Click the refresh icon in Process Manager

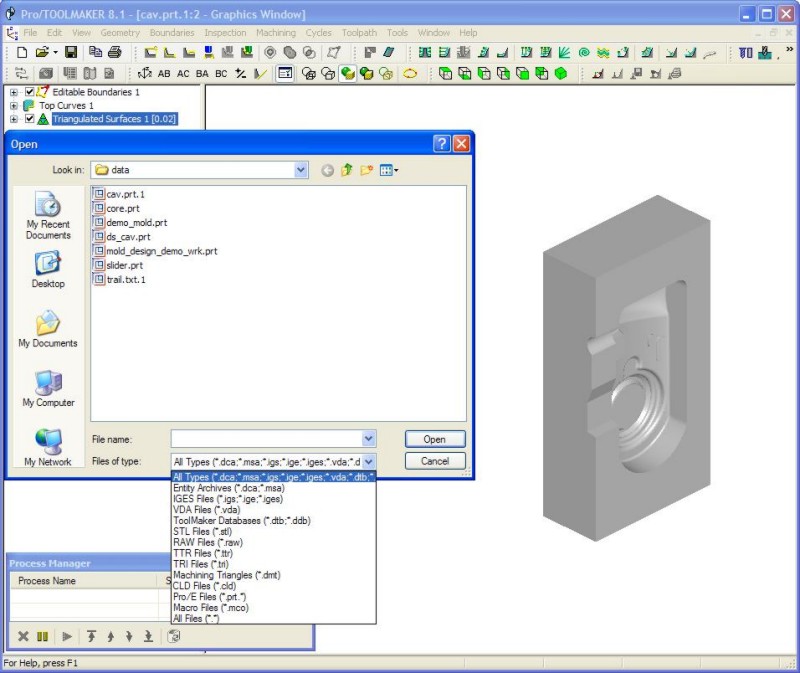tap(174, 636)
